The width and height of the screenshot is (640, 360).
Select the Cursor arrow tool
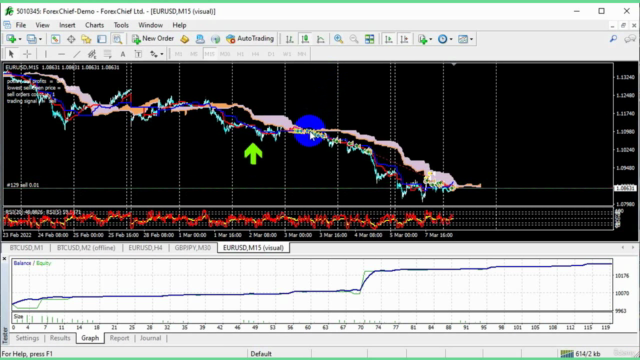click(11, 54)
